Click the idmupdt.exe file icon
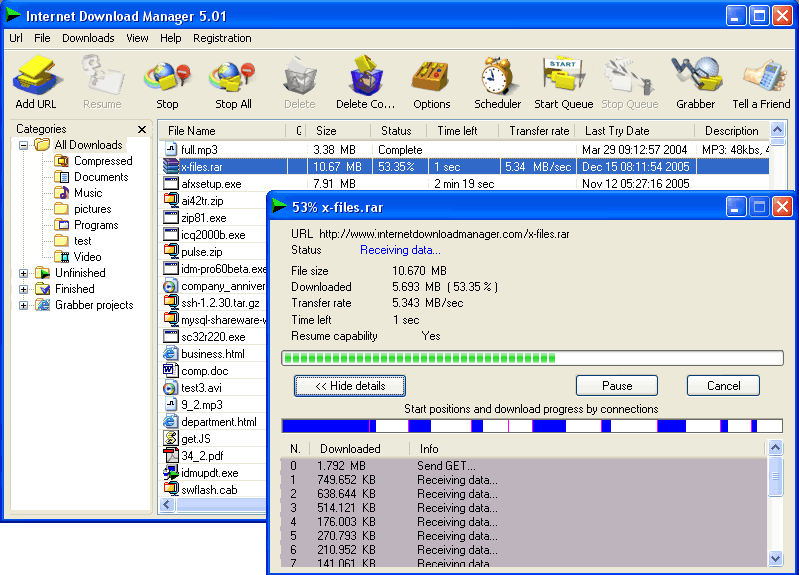 pos(171,473)
